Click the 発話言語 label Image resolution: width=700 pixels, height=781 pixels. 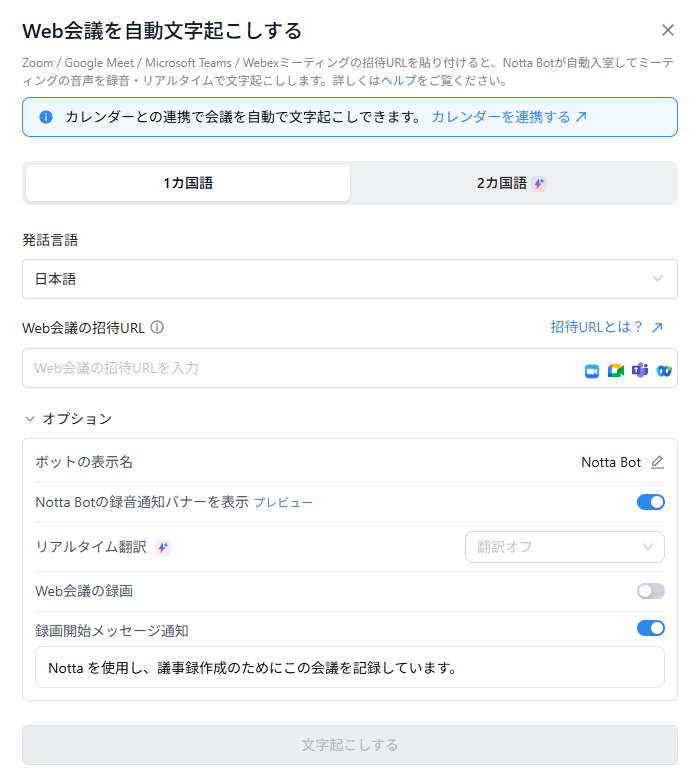coord(50,240)
